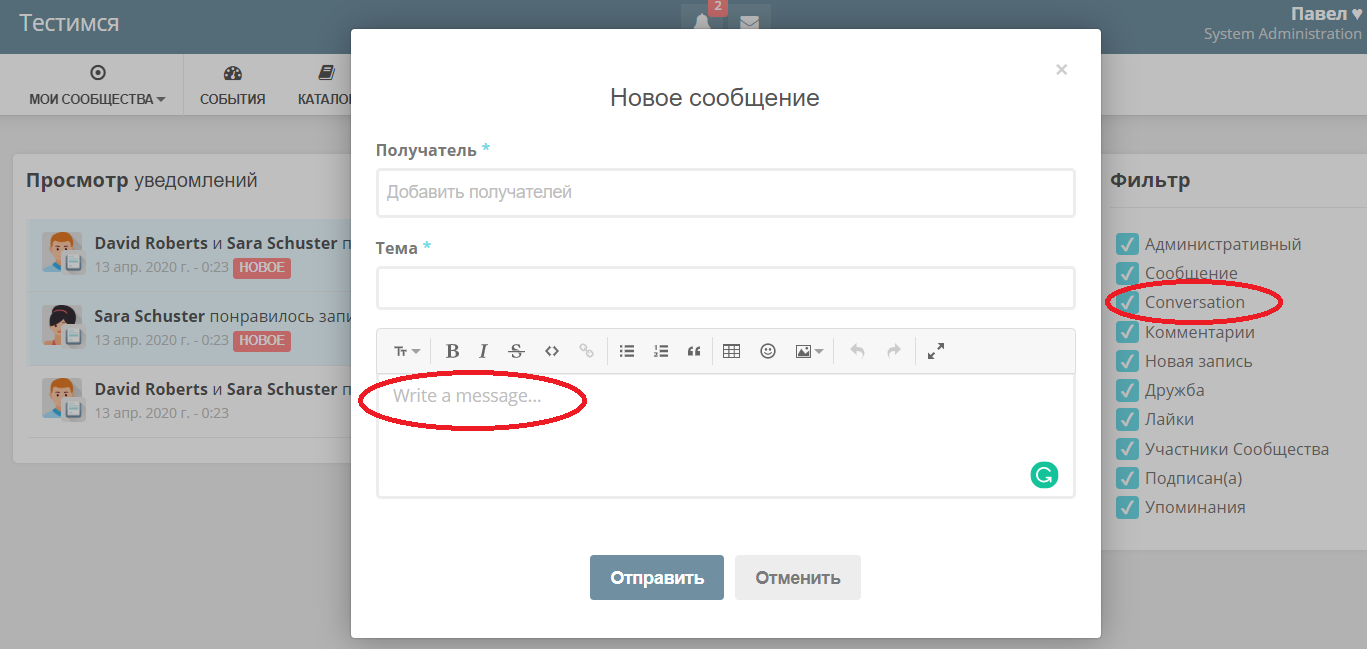
Task: Apply strikethrough formatting
Action: pos(516,351)
